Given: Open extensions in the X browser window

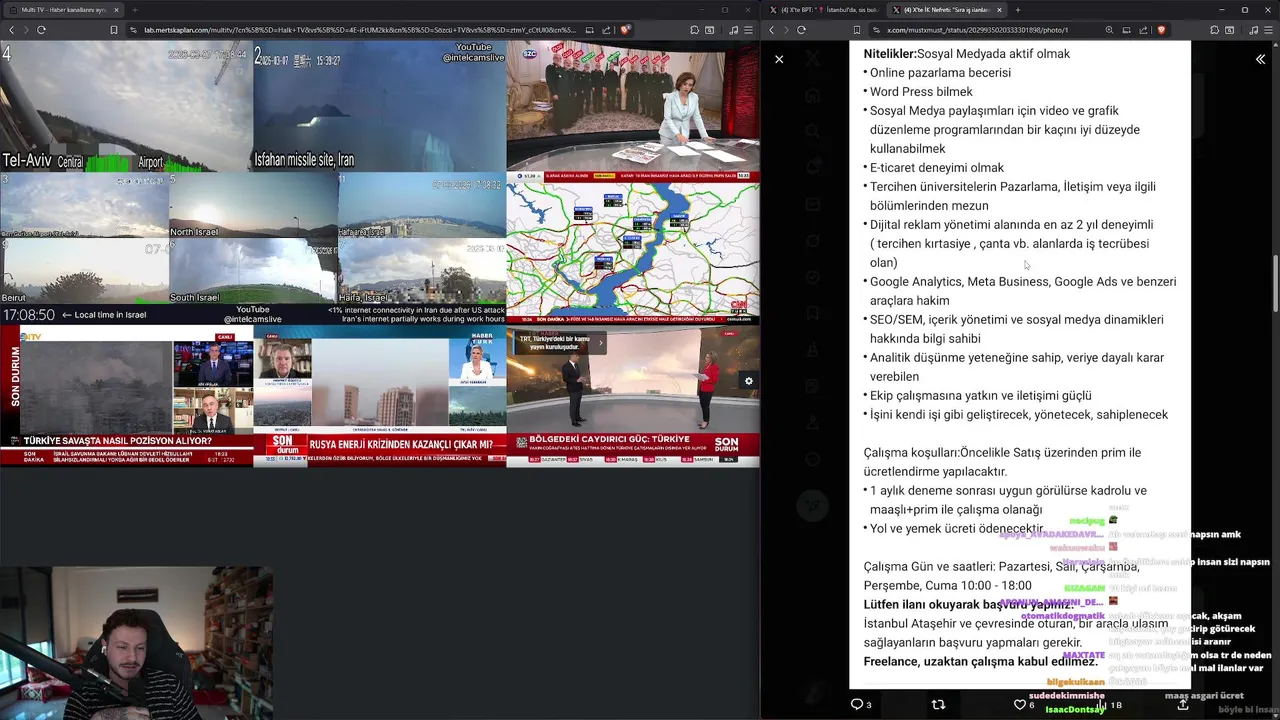Looking at the screenshot, I should click(x=1214, y=30).
